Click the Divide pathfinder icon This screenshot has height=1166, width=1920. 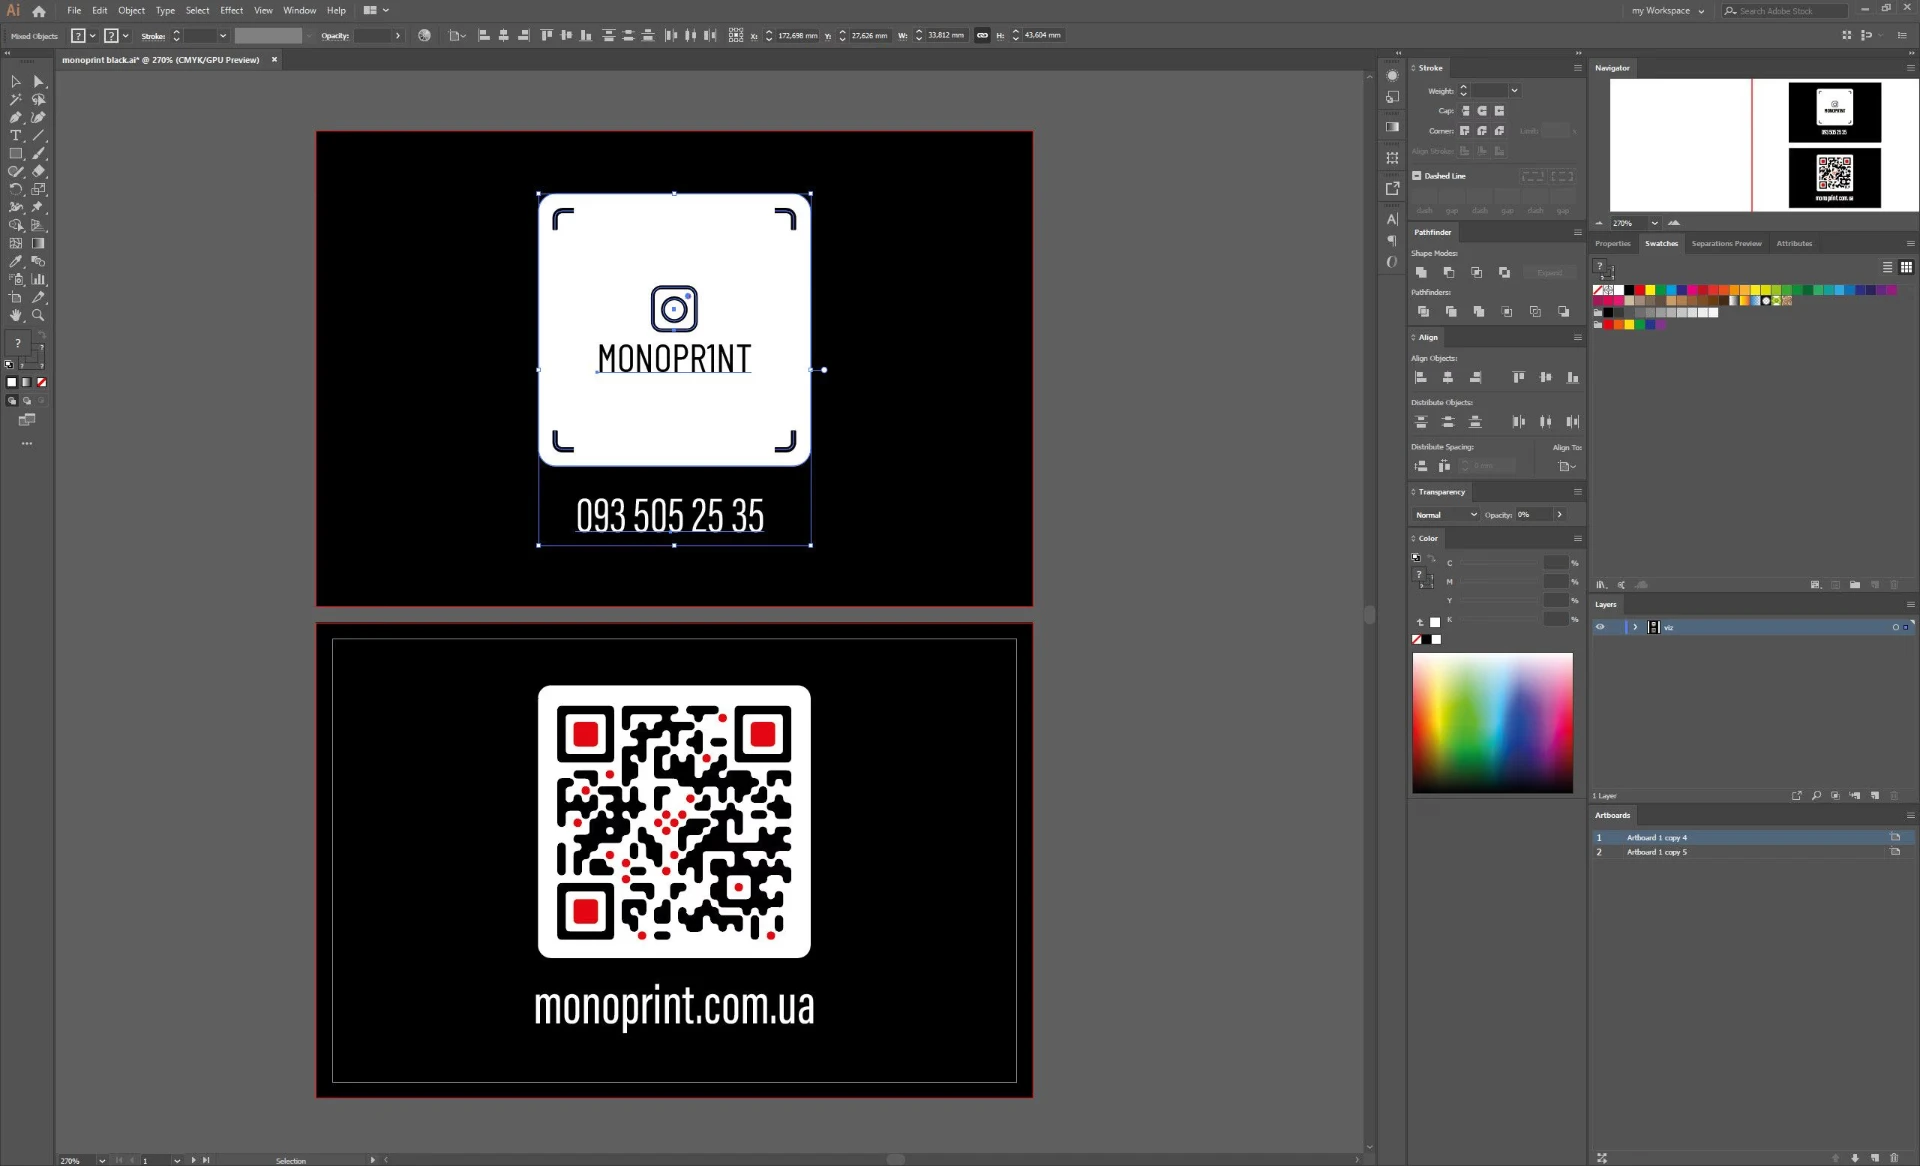tap(1423, 312)
